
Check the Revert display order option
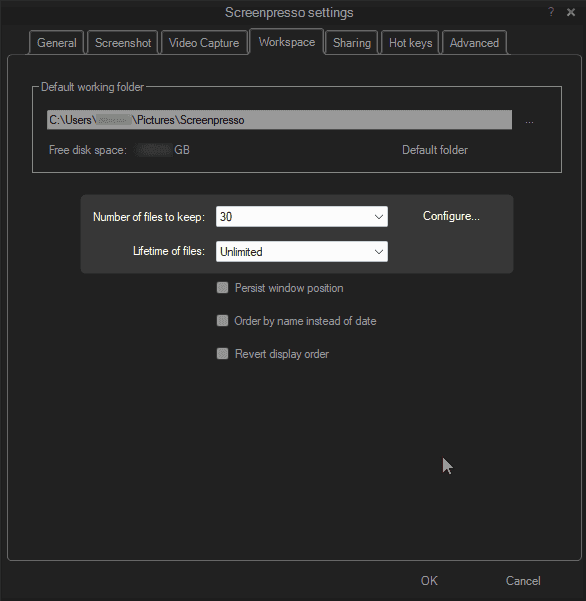(222, 353)
